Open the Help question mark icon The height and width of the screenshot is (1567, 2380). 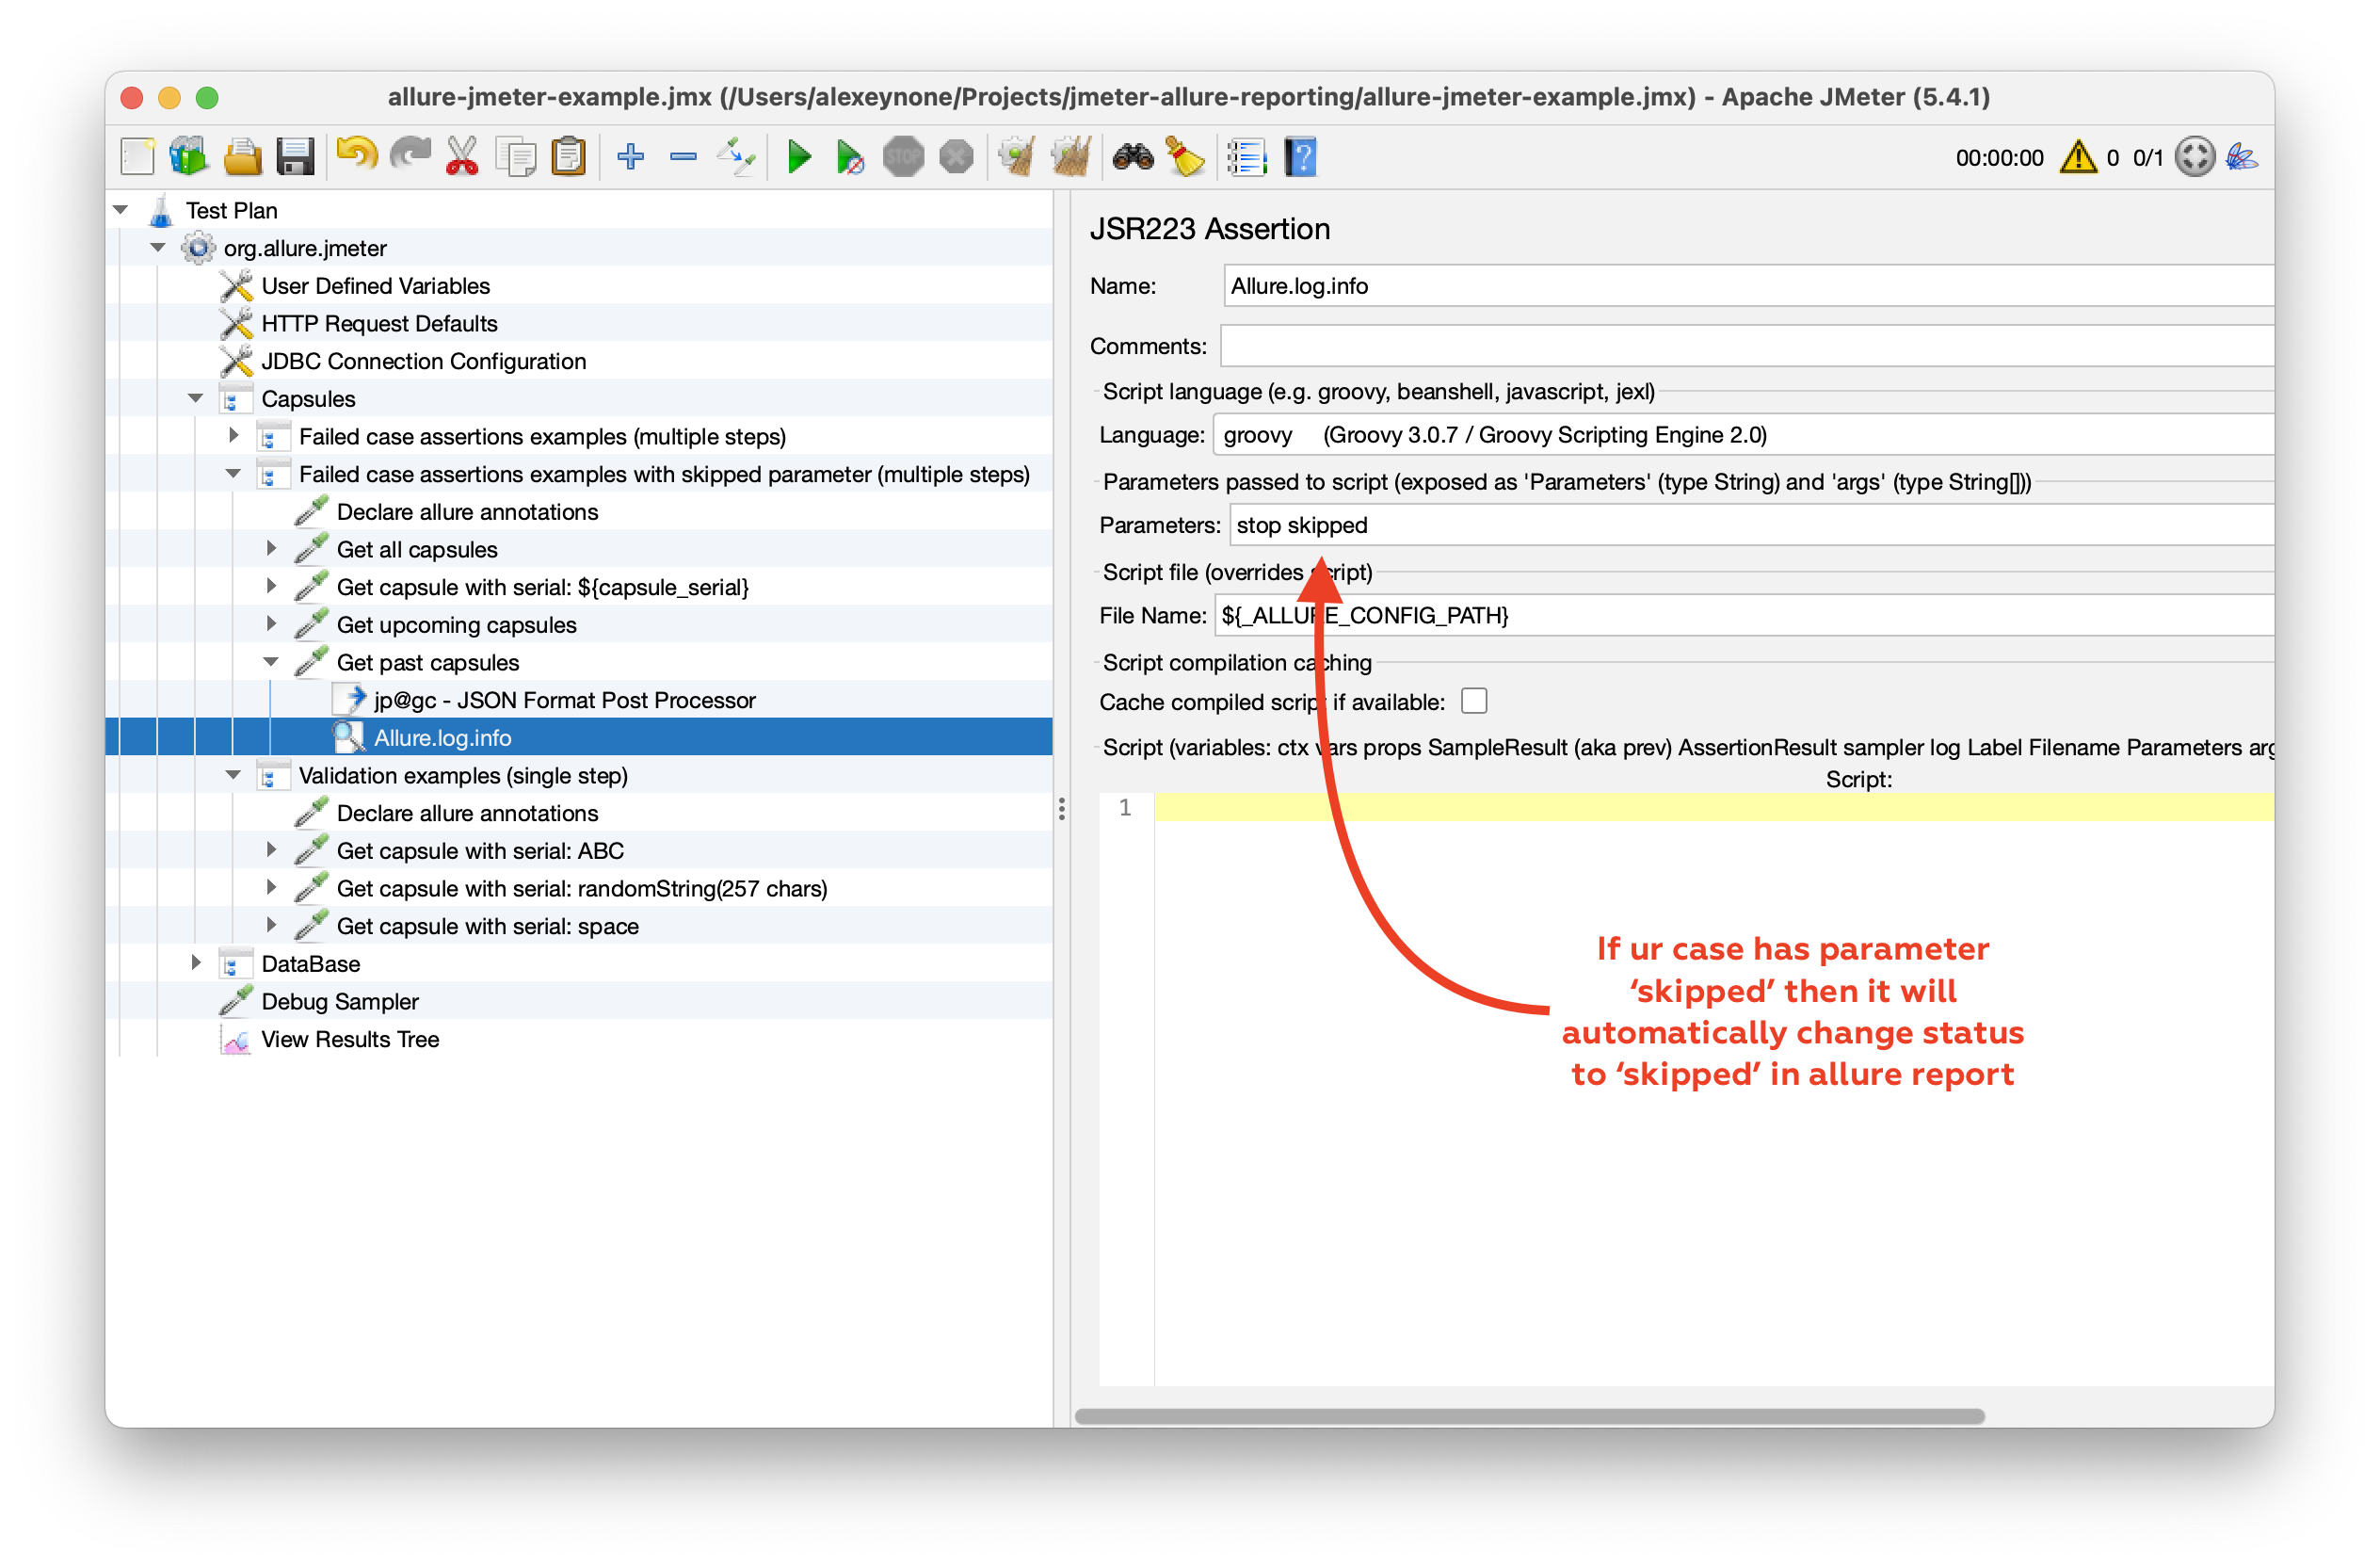(x=1300, y=157)
